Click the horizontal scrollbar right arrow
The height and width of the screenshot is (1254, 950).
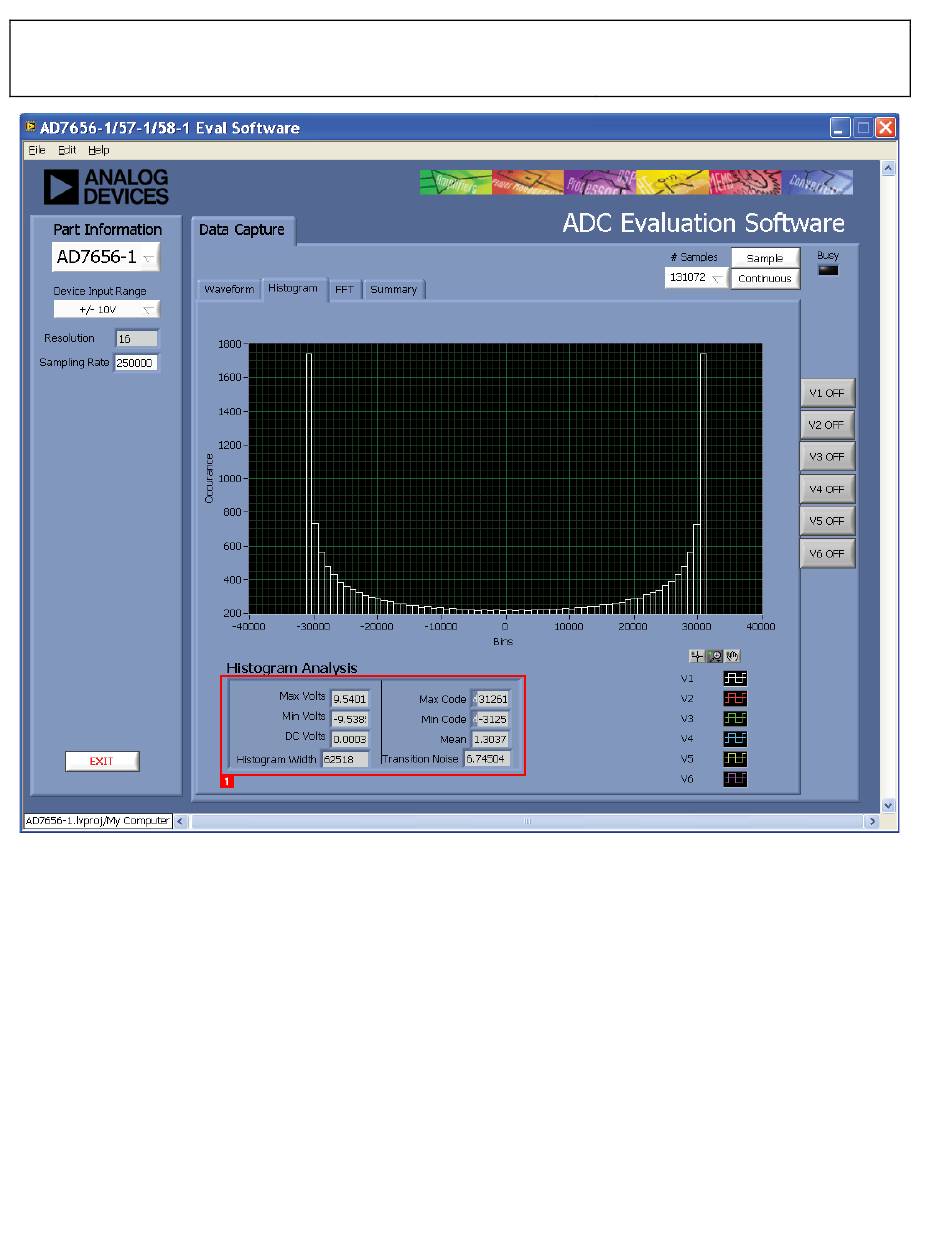[872, 822]
